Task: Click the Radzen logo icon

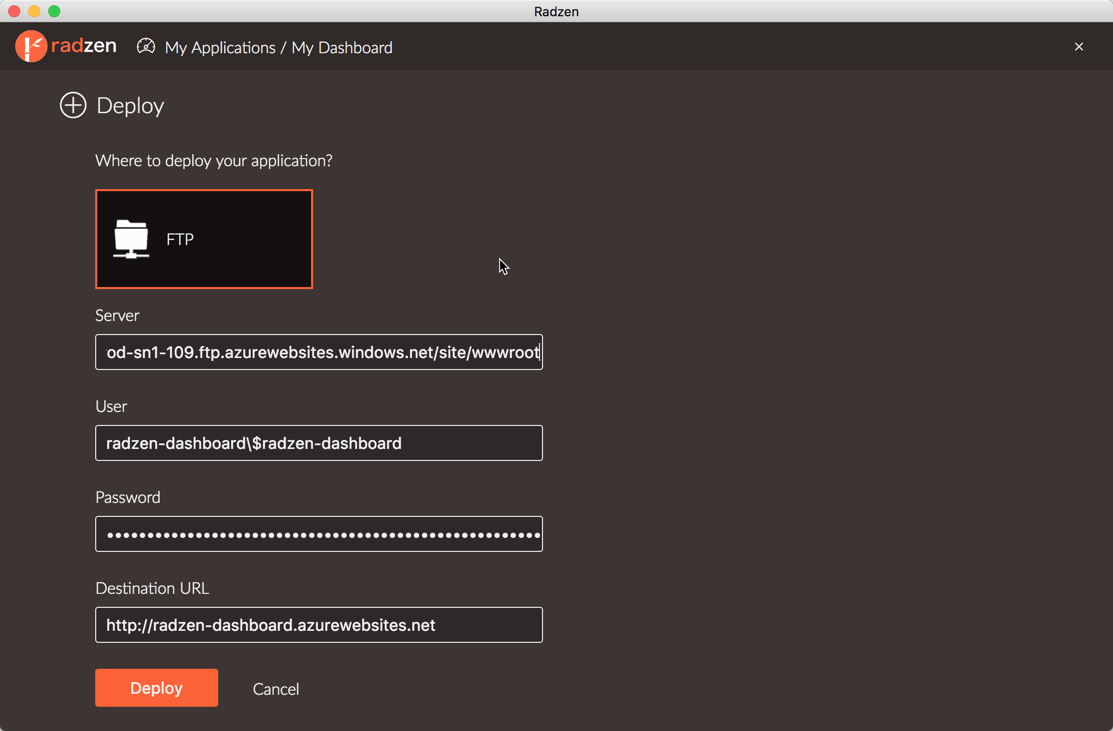Action: [x=31, y=46]
